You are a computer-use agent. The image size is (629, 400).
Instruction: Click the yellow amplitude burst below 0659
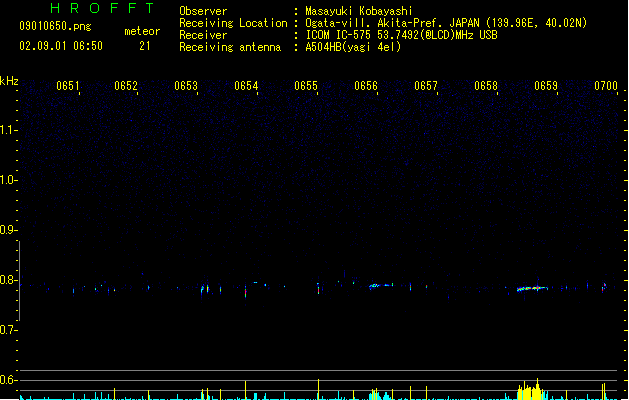532,390
